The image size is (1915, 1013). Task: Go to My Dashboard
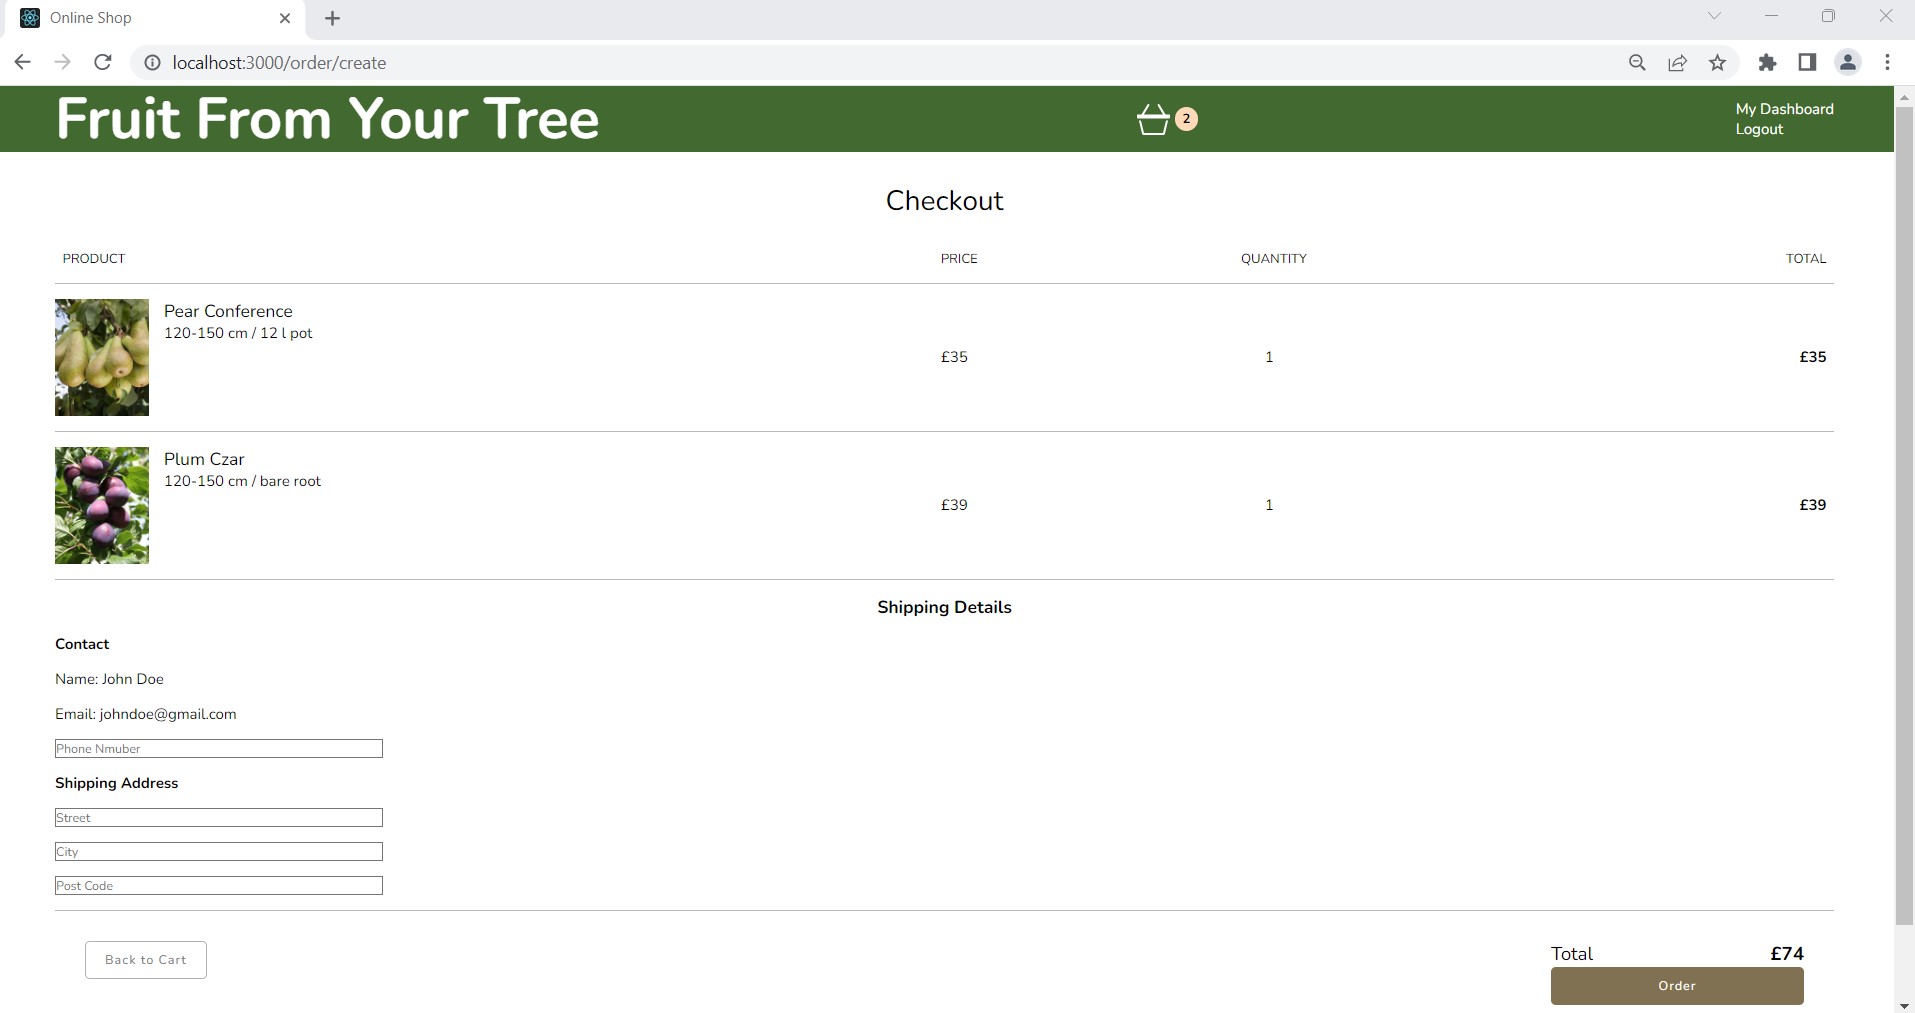[x=1784, y=109]
